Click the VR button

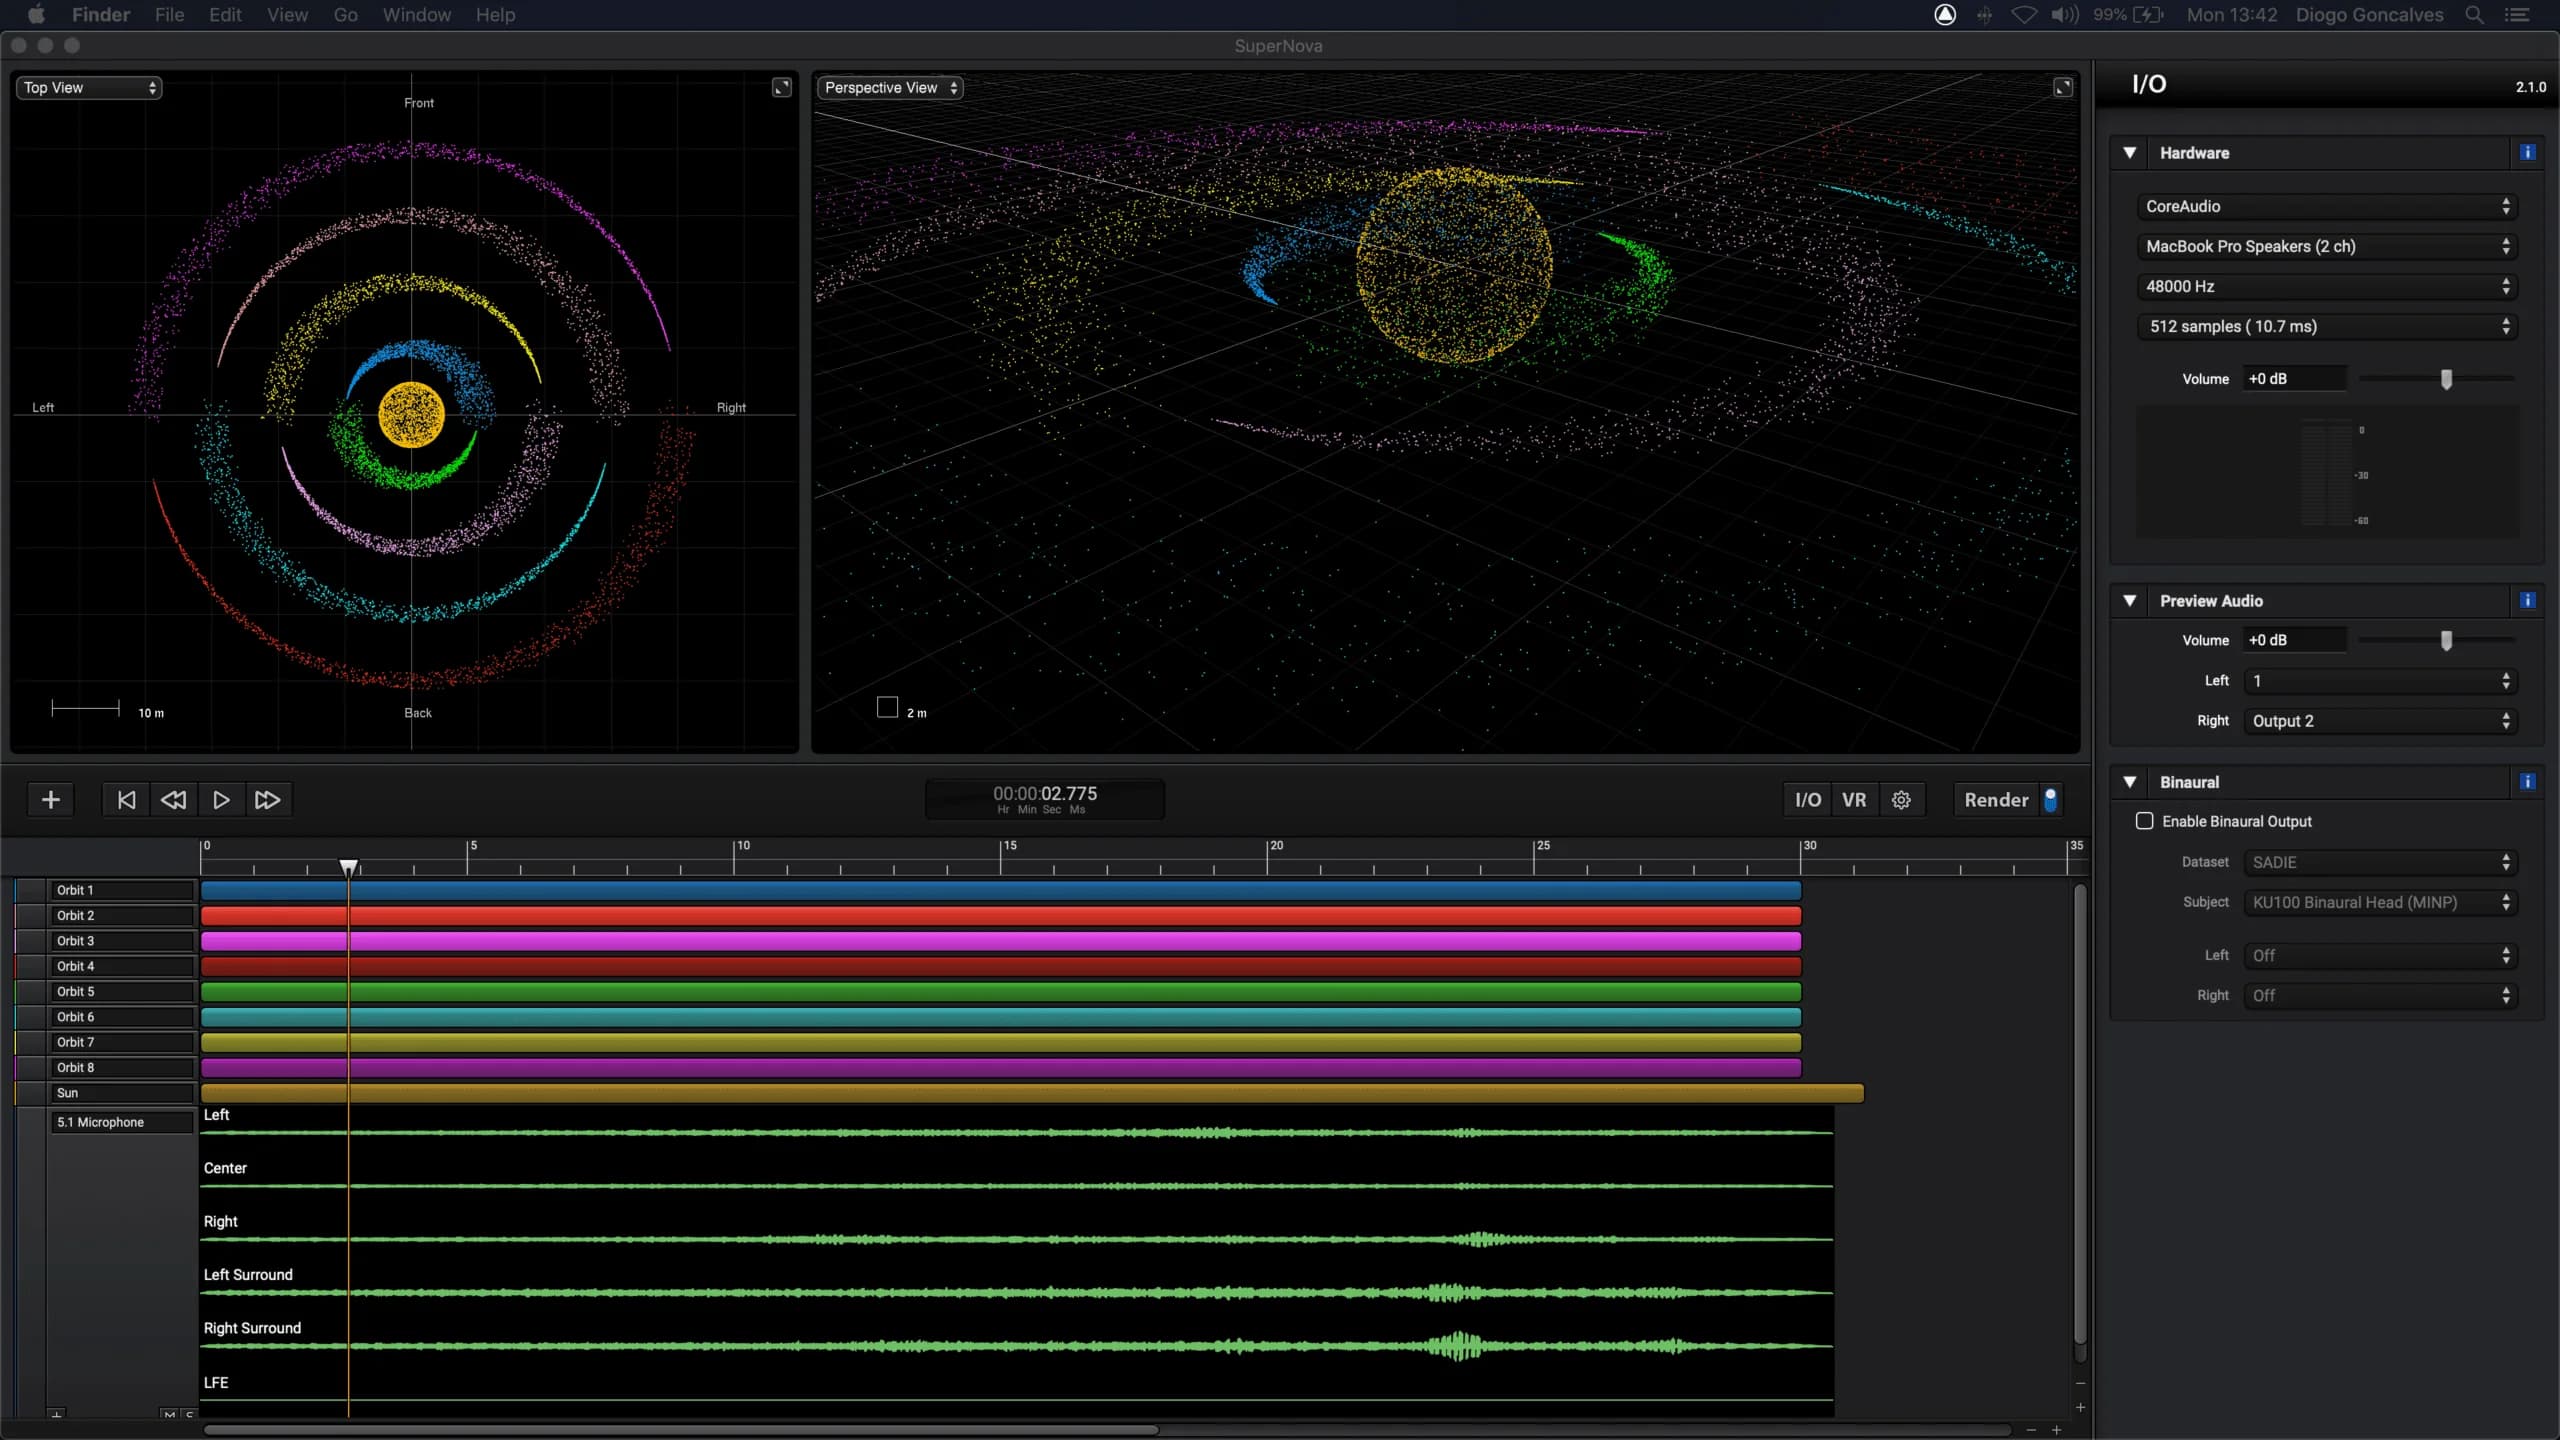pos(1854,799)
